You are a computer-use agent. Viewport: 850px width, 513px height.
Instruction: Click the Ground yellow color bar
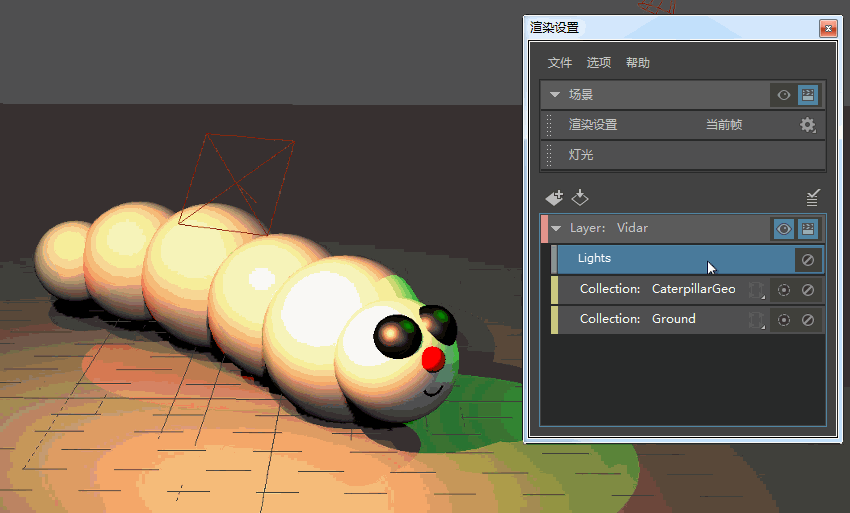[555, 319]
